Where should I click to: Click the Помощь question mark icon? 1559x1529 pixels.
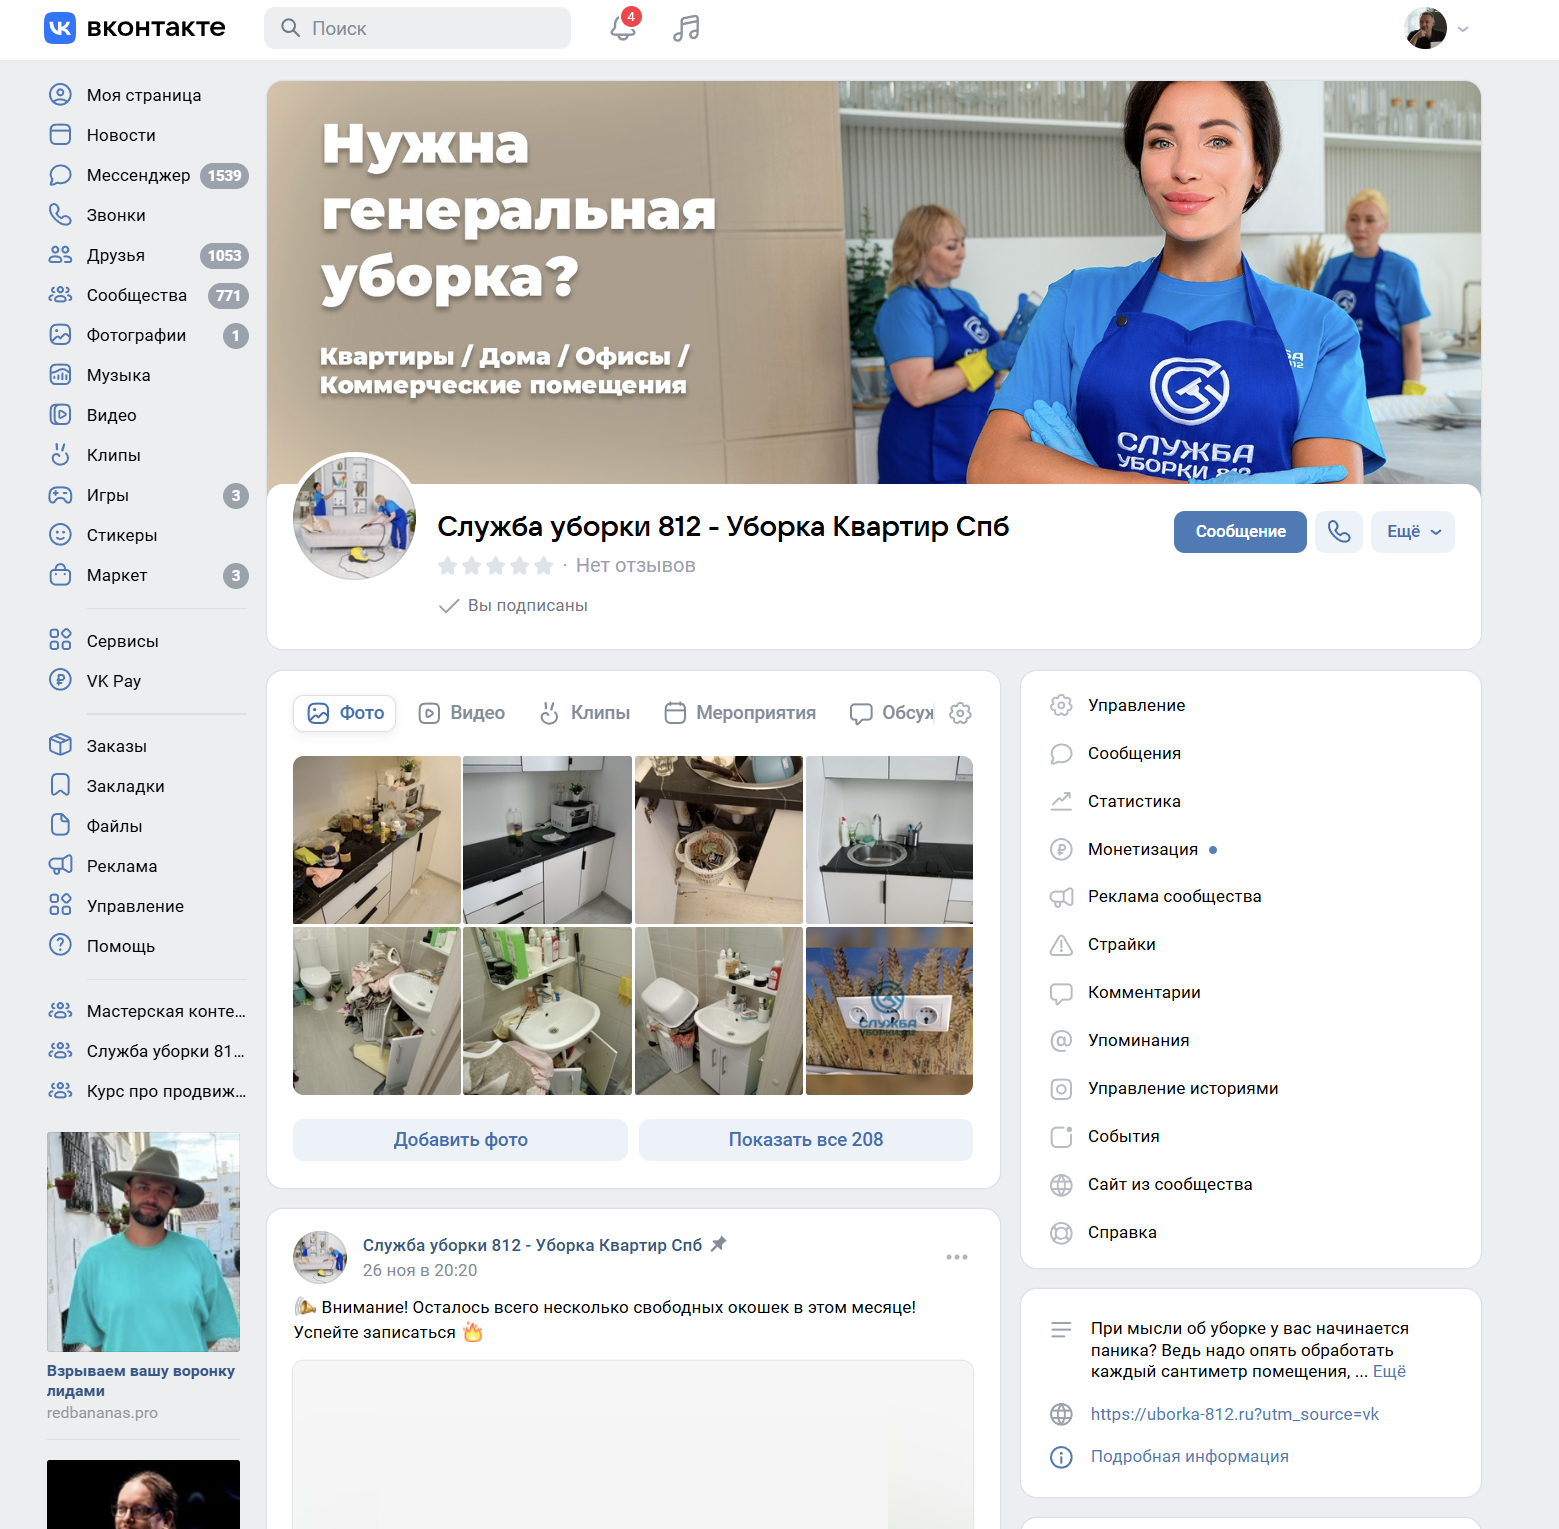point(60,945)
